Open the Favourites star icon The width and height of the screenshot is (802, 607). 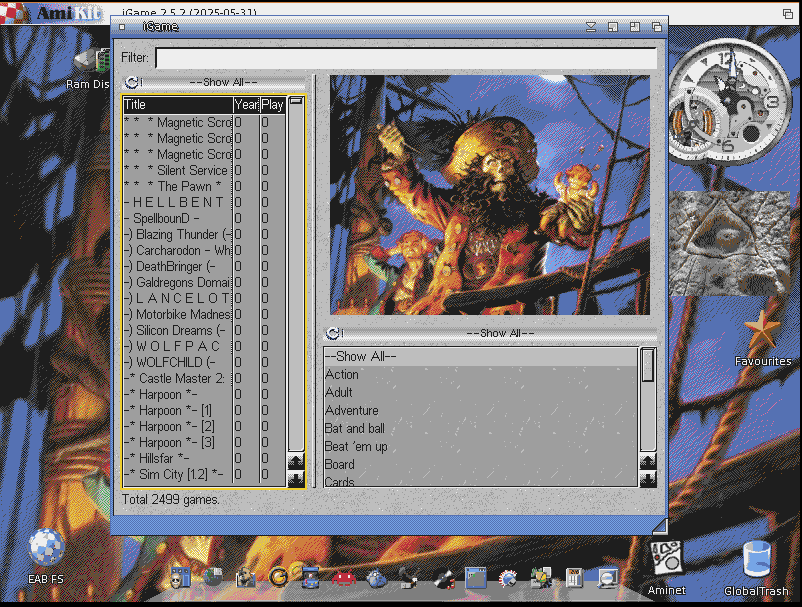[x=762, y=330]
